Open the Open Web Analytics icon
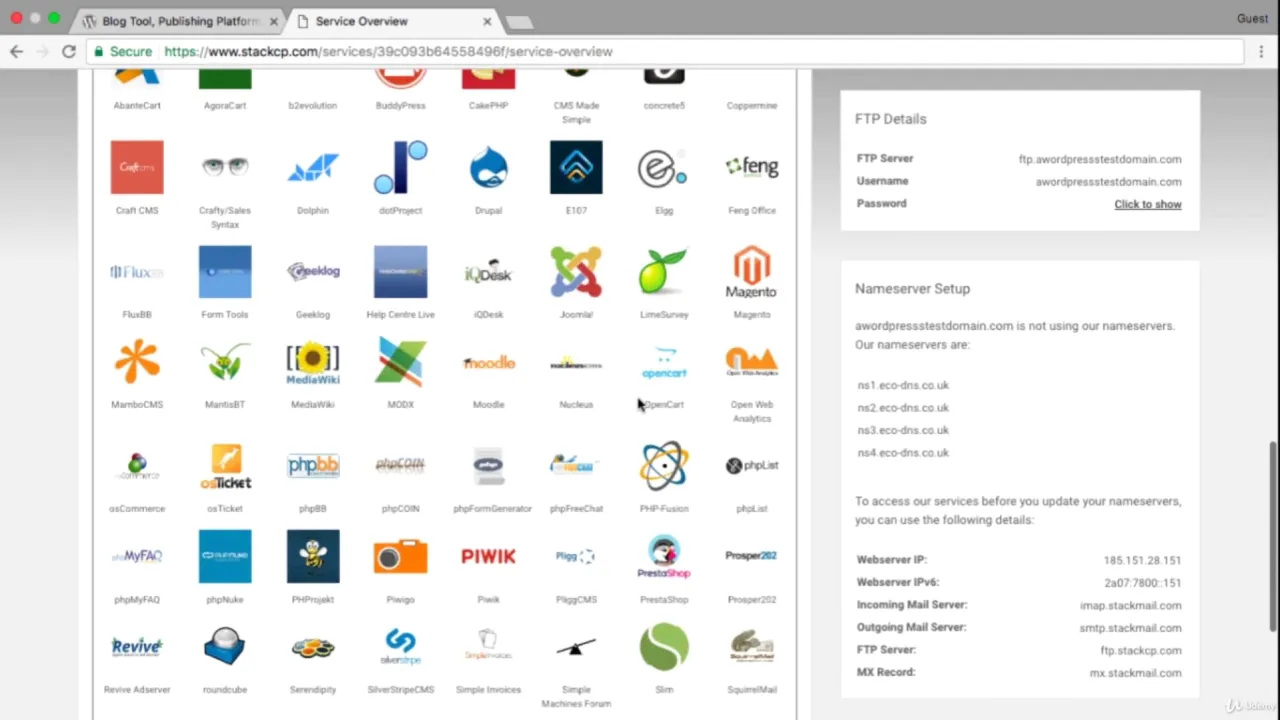1280x720 pixels. click(x=752, y=362)
